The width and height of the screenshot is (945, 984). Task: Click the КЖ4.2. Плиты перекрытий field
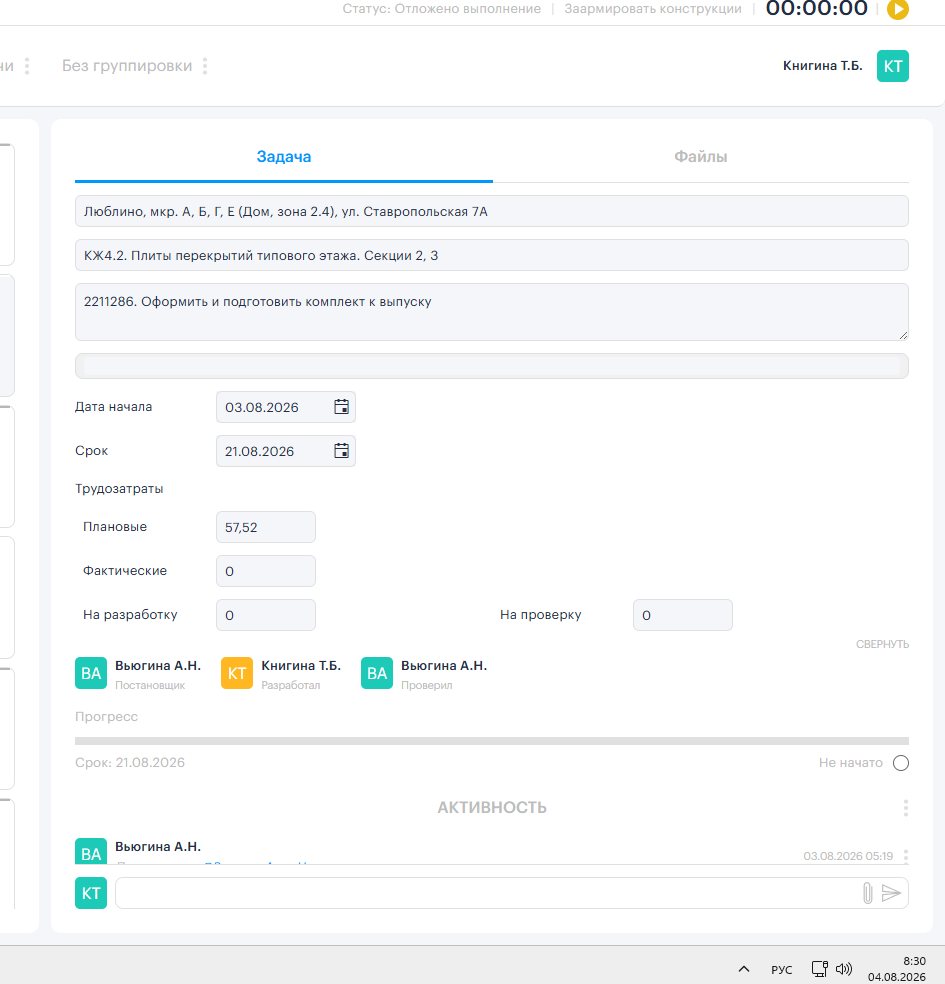pos(492,255)
